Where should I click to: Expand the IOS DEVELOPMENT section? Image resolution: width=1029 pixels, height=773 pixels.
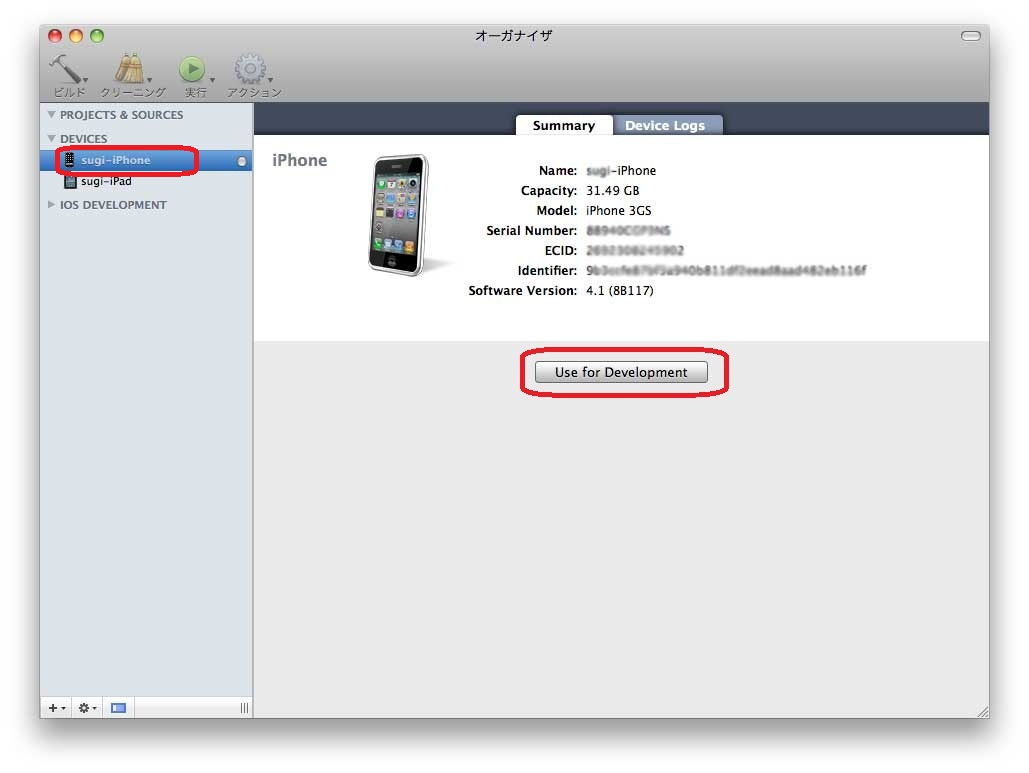(x=52, y=205)
